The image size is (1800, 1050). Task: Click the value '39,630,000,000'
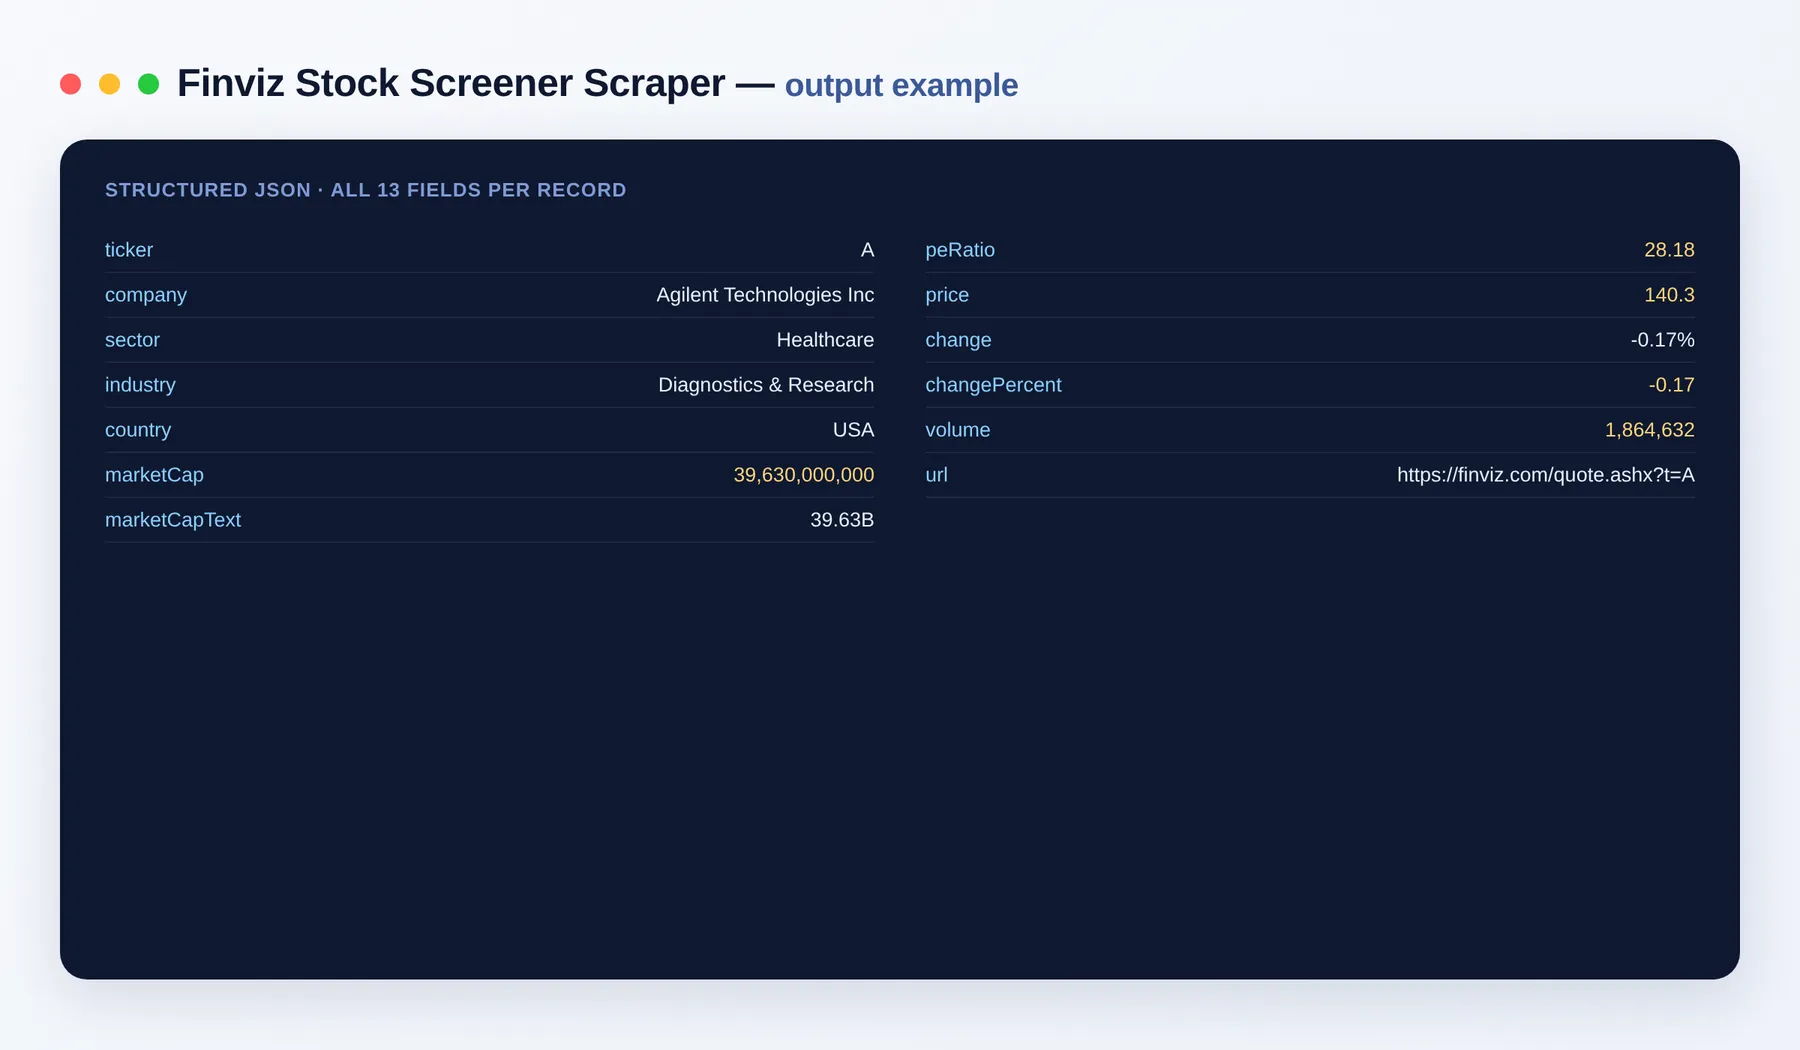click(x=804, y=475)
